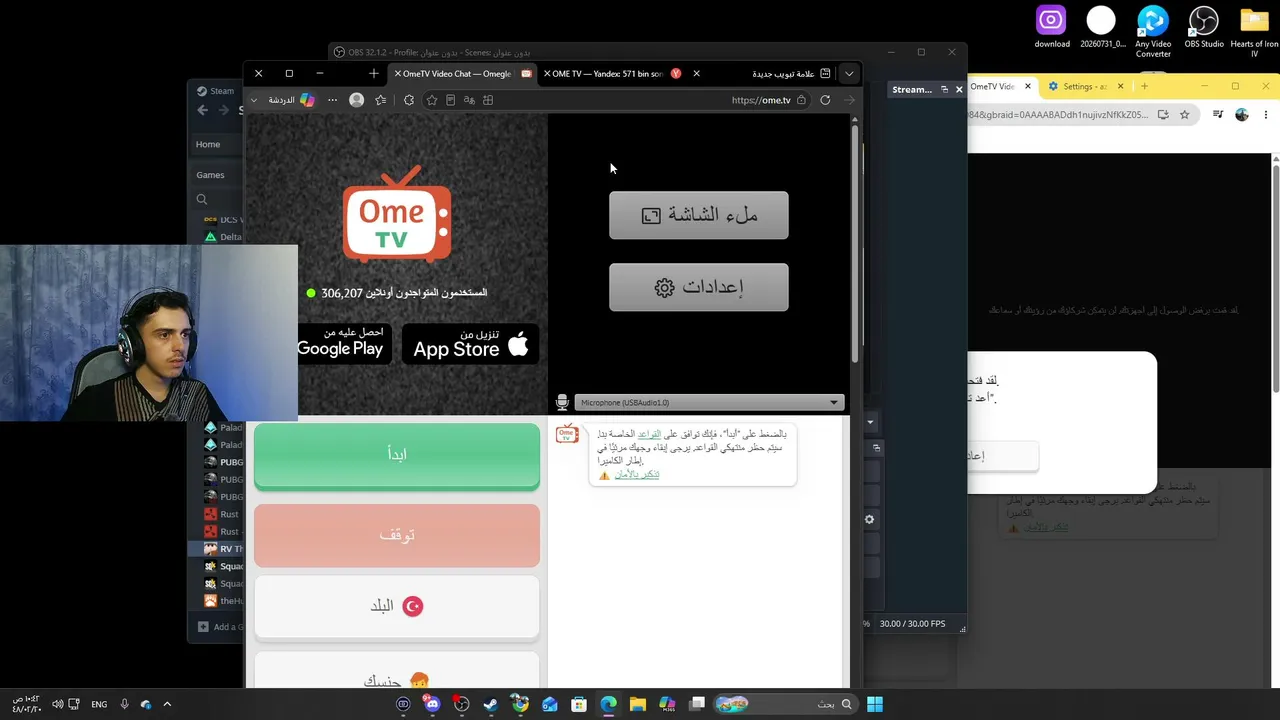The height and width of the screenshot is (720, 1280).
Task: Bookmark the page in Chrome
Action: click(1185, 115)
